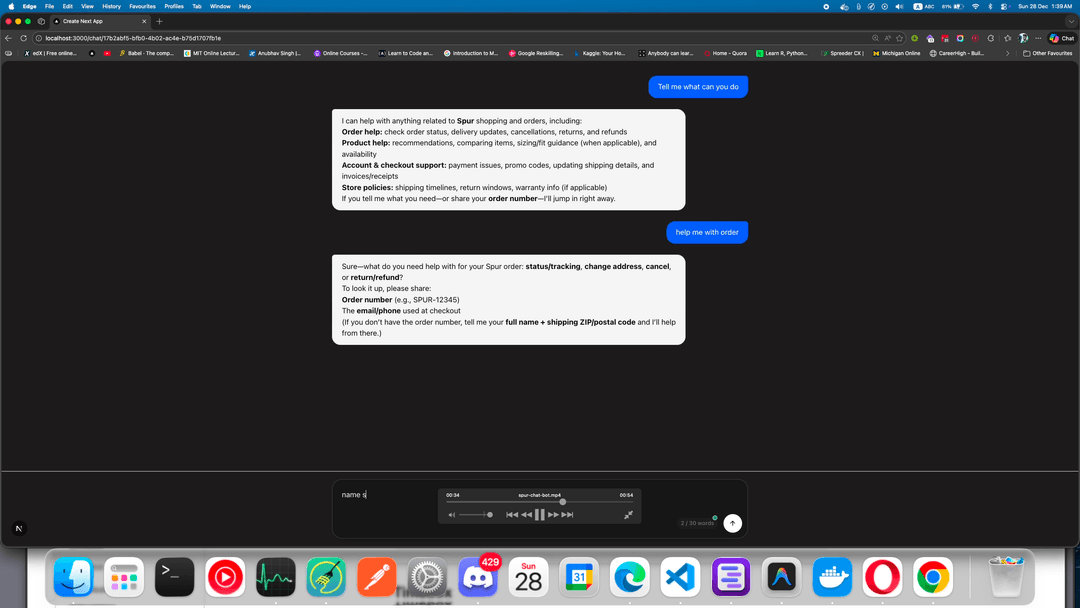Click the video progress slider

[563, 502]
